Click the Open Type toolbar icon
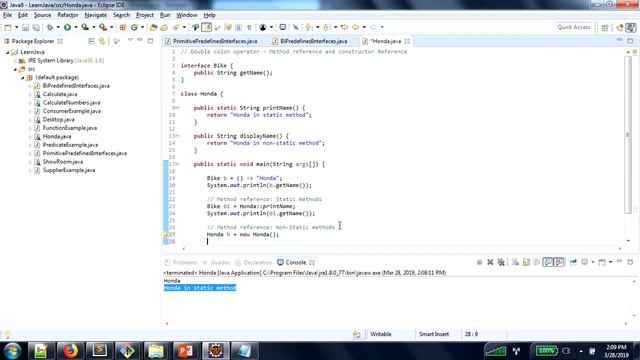The image size is (640, 360). click(153, 27)
